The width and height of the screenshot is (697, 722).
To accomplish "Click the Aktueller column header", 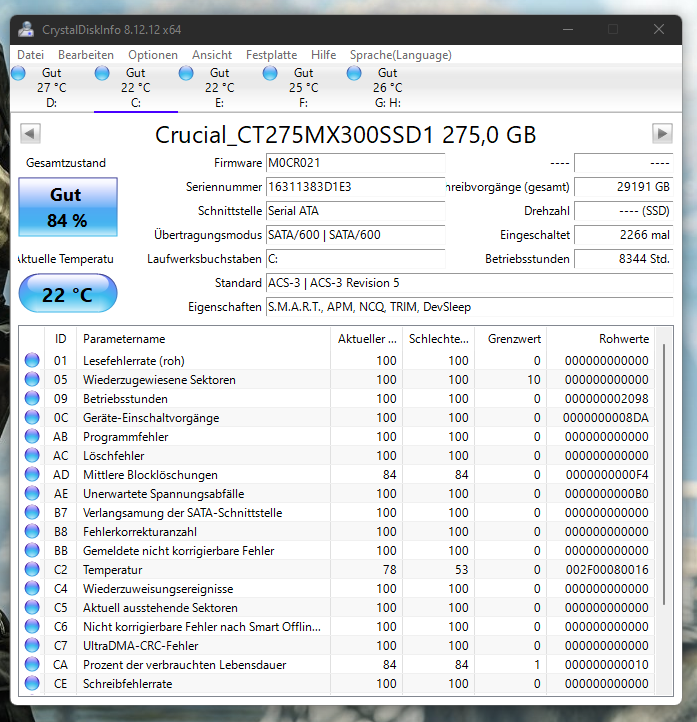I will pos(366,339).
